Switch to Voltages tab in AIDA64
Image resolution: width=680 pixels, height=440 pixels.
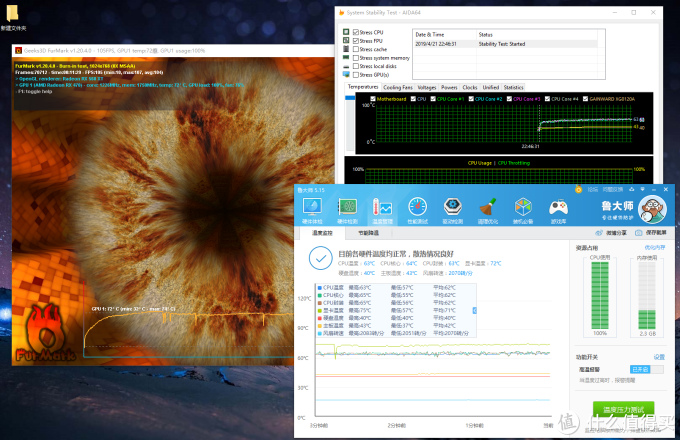pyautogui.click(x=427, y=88)
